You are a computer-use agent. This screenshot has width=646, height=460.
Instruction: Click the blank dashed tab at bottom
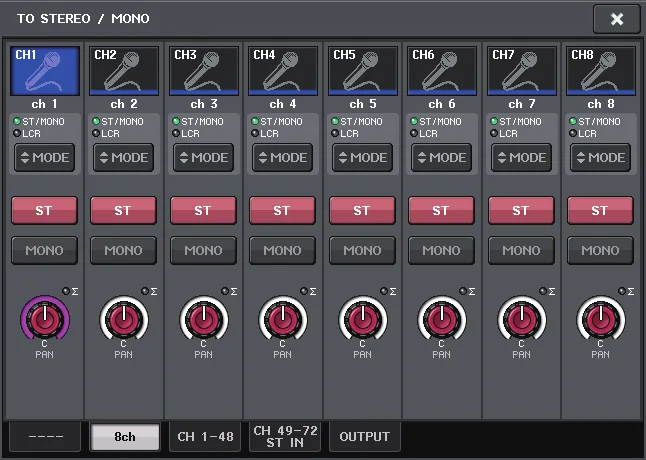point(45,437)
